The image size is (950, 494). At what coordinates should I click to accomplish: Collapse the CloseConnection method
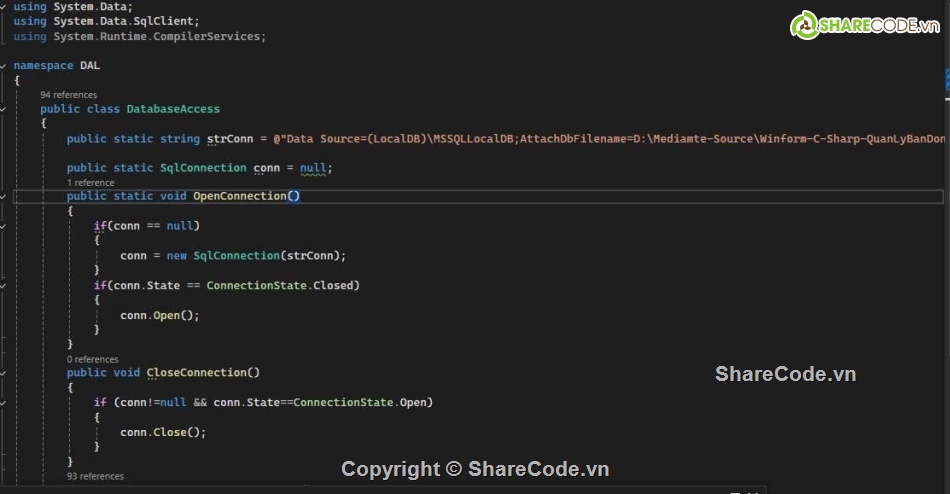pyautogui.click(x=3, y=373)
